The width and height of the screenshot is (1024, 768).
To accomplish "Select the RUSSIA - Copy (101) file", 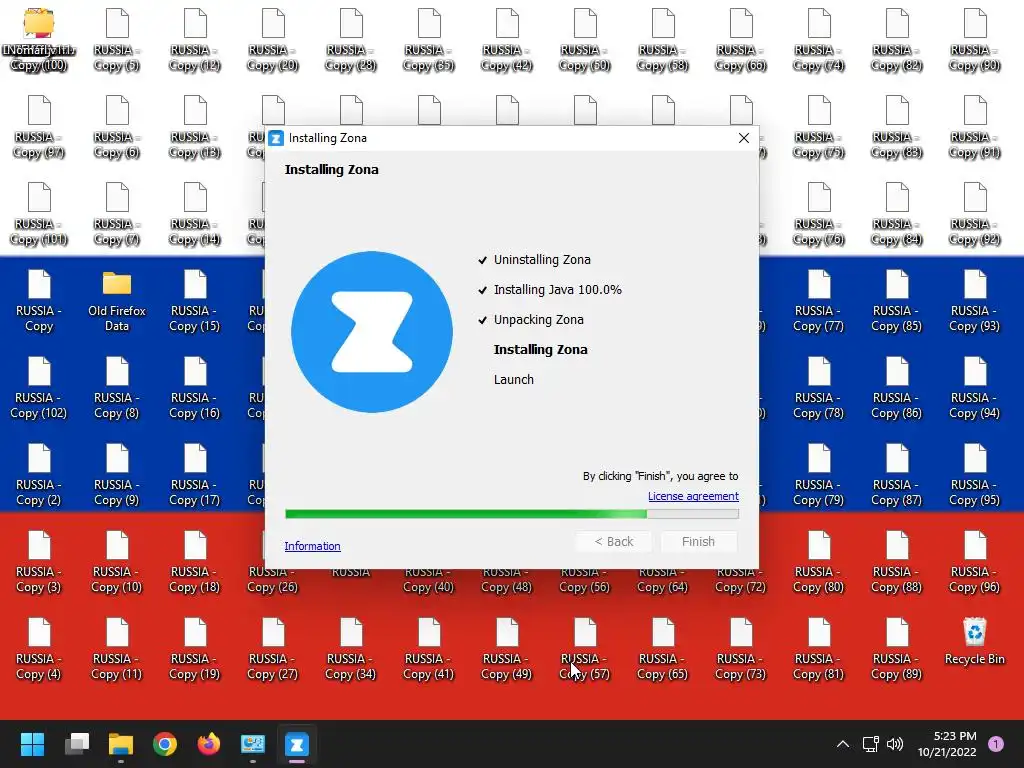I will [39, 214].
